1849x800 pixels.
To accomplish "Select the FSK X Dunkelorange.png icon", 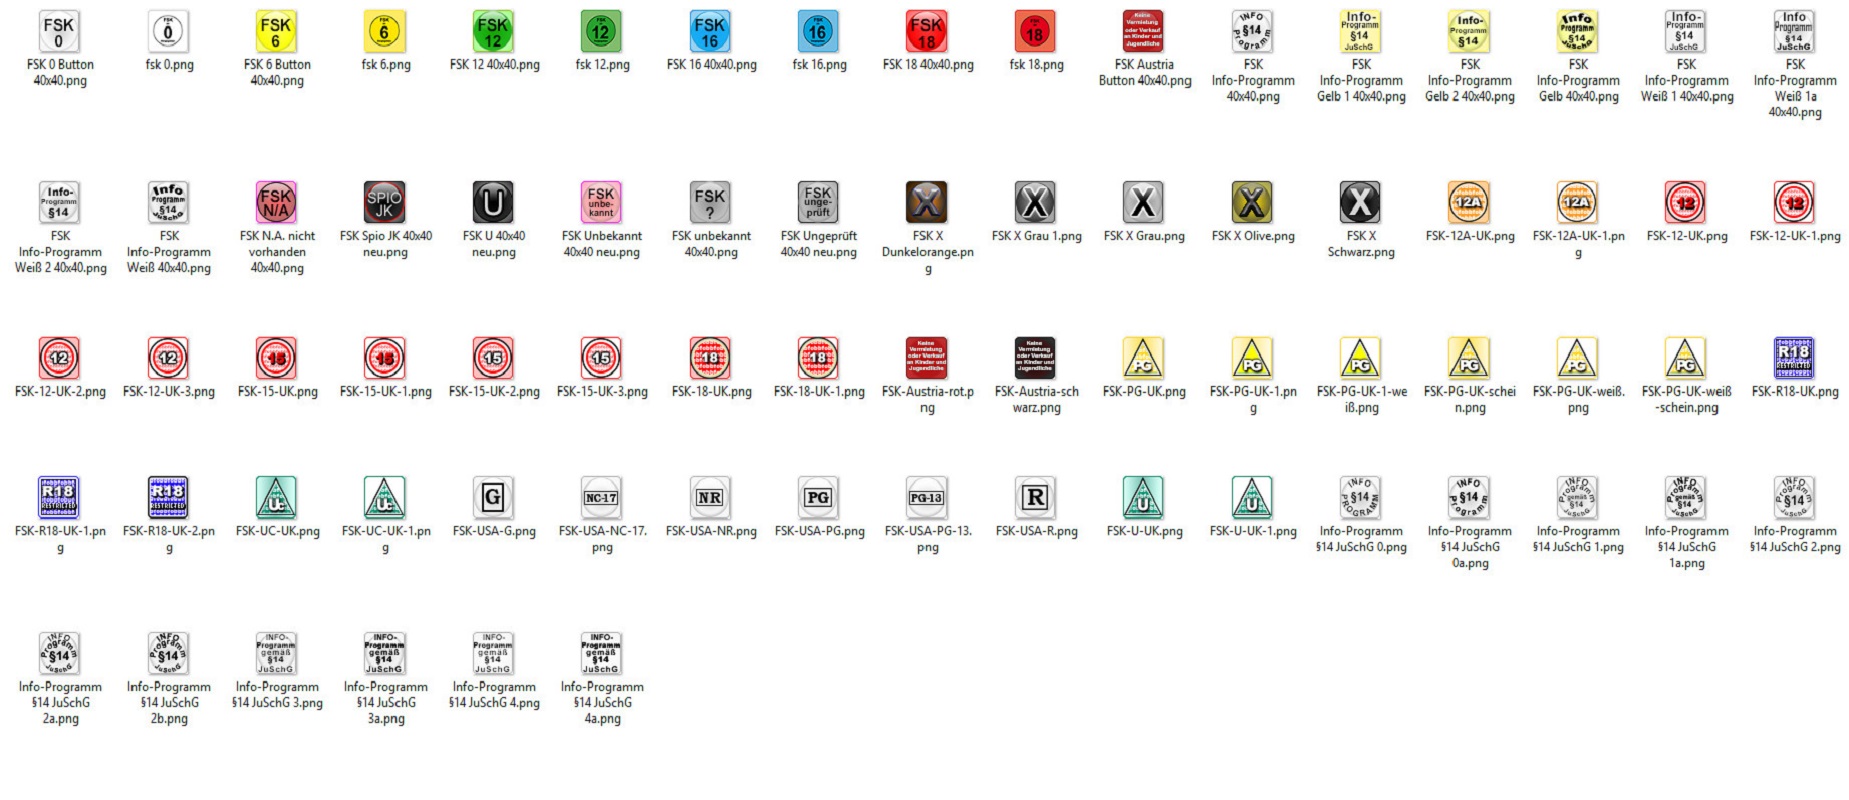I will pos(927,202).
